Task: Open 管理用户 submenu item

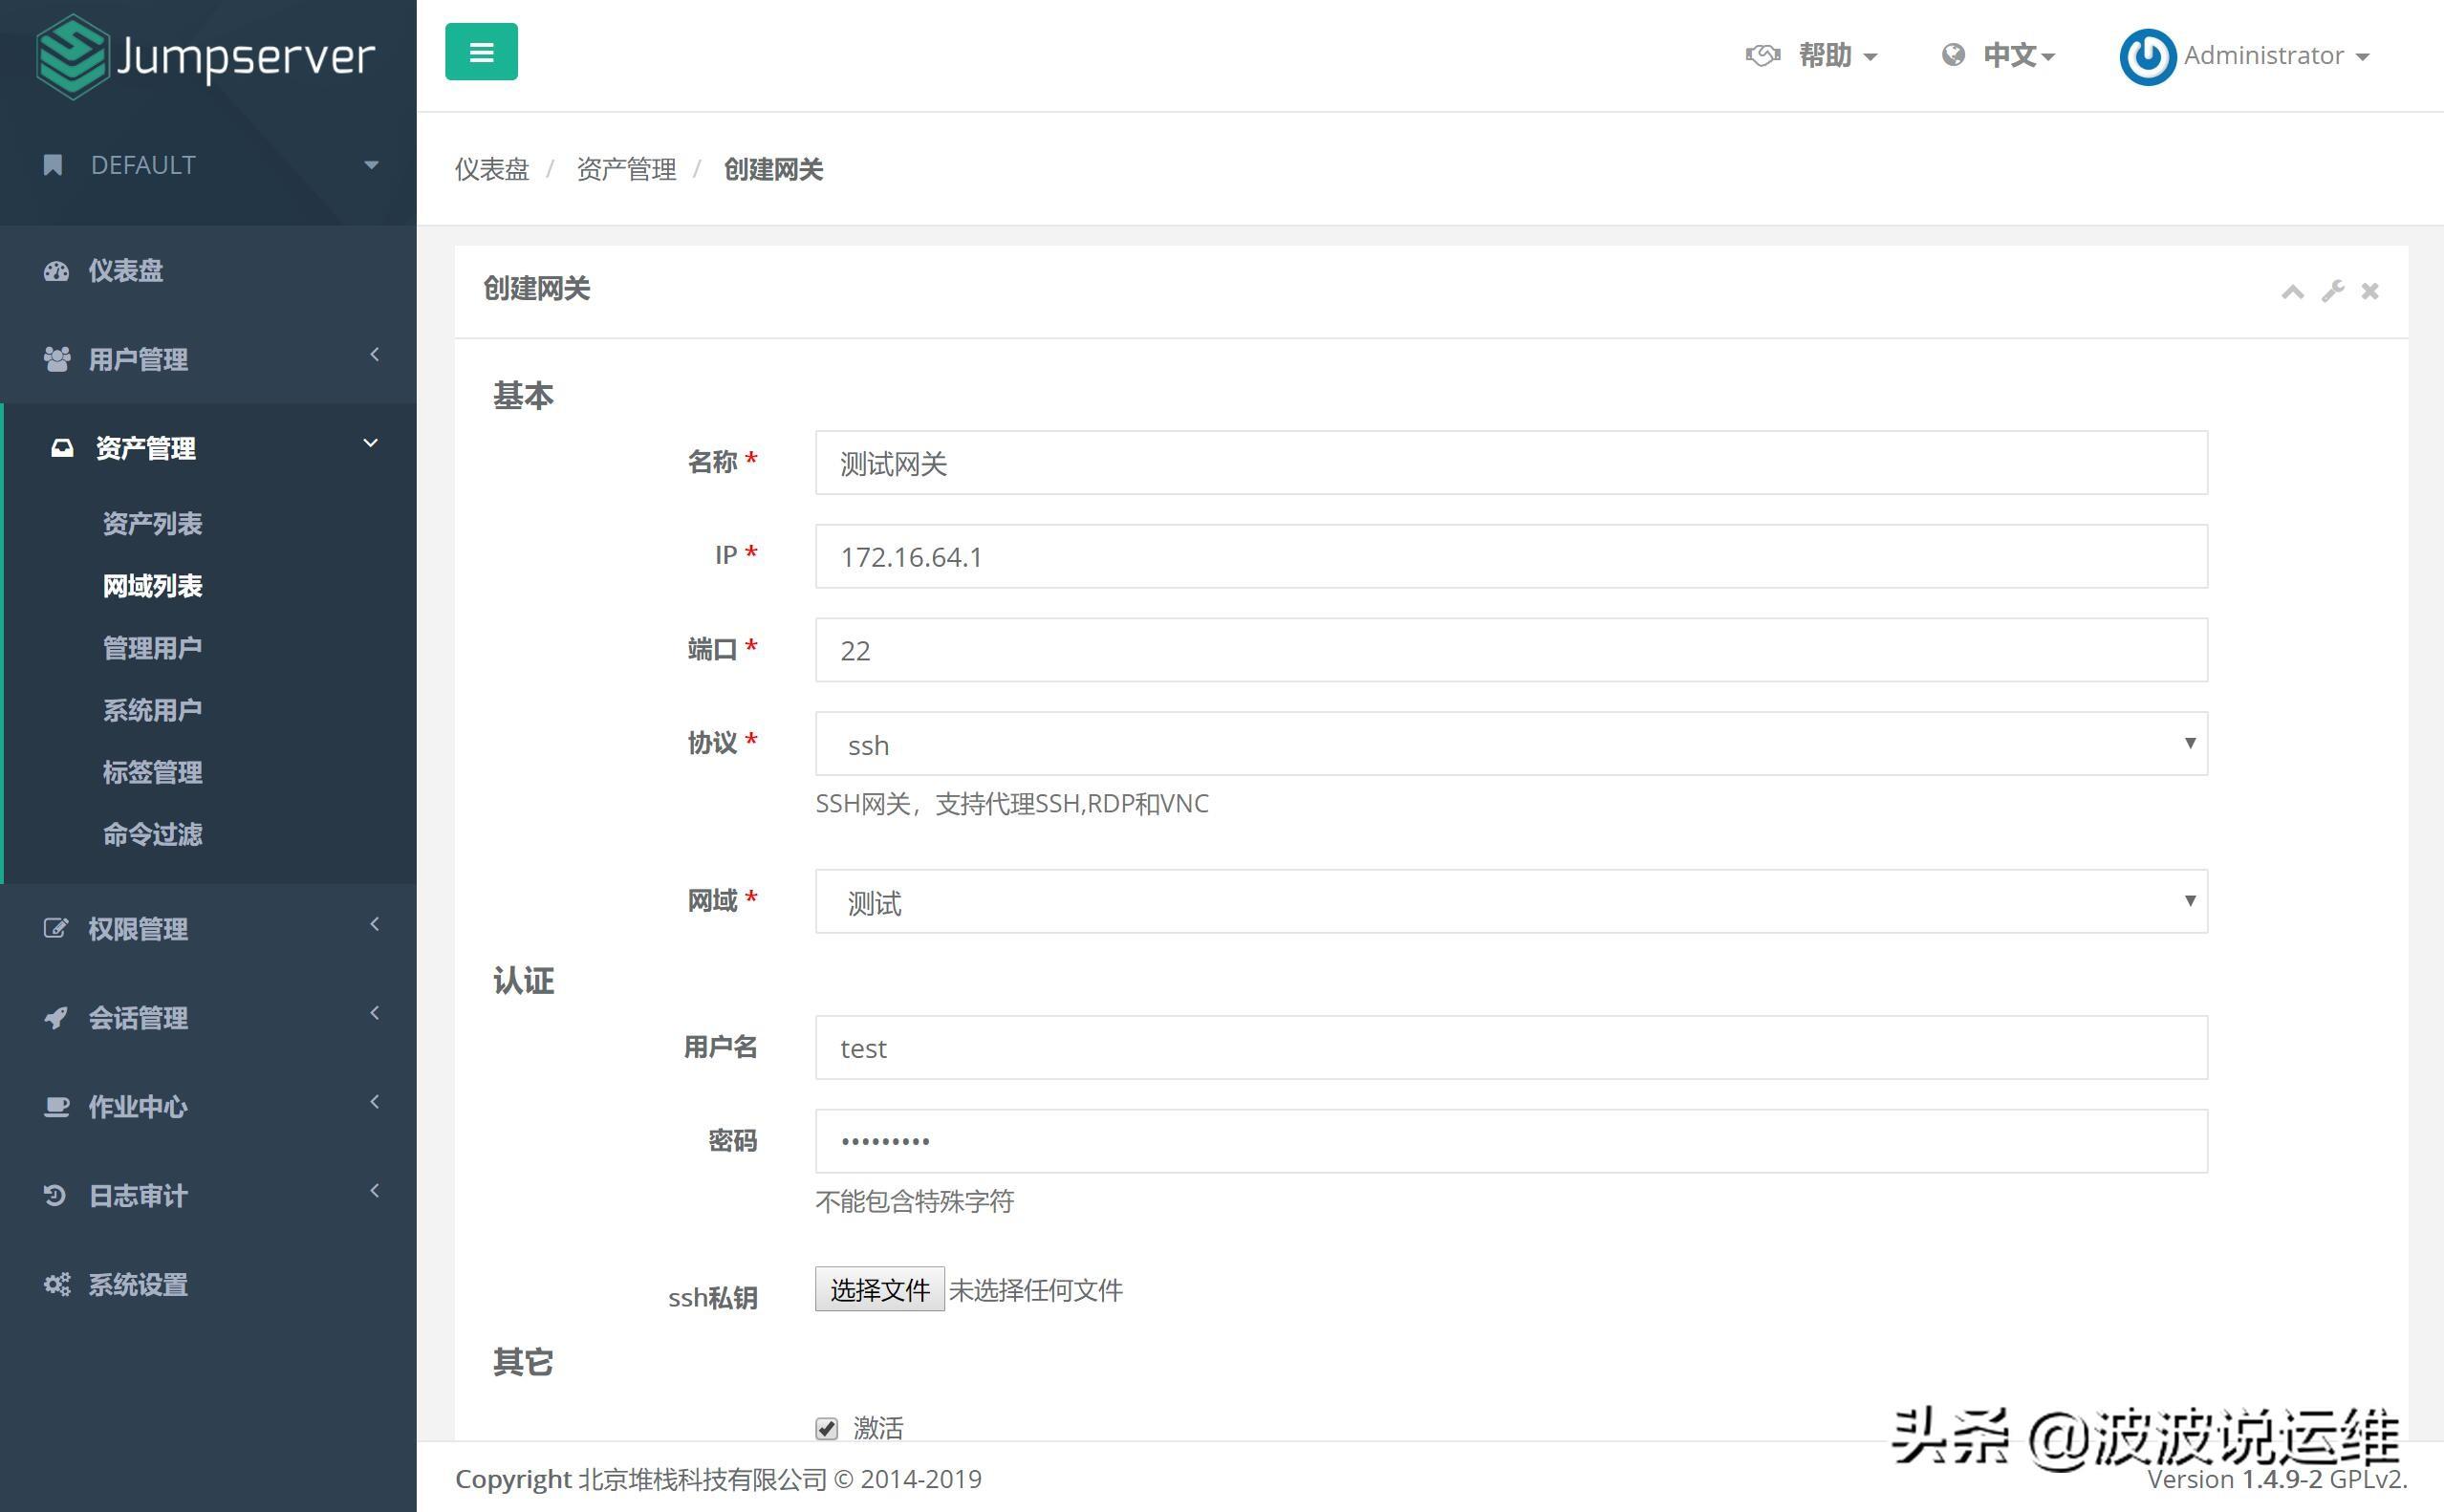Action: (x=152, y=648)
